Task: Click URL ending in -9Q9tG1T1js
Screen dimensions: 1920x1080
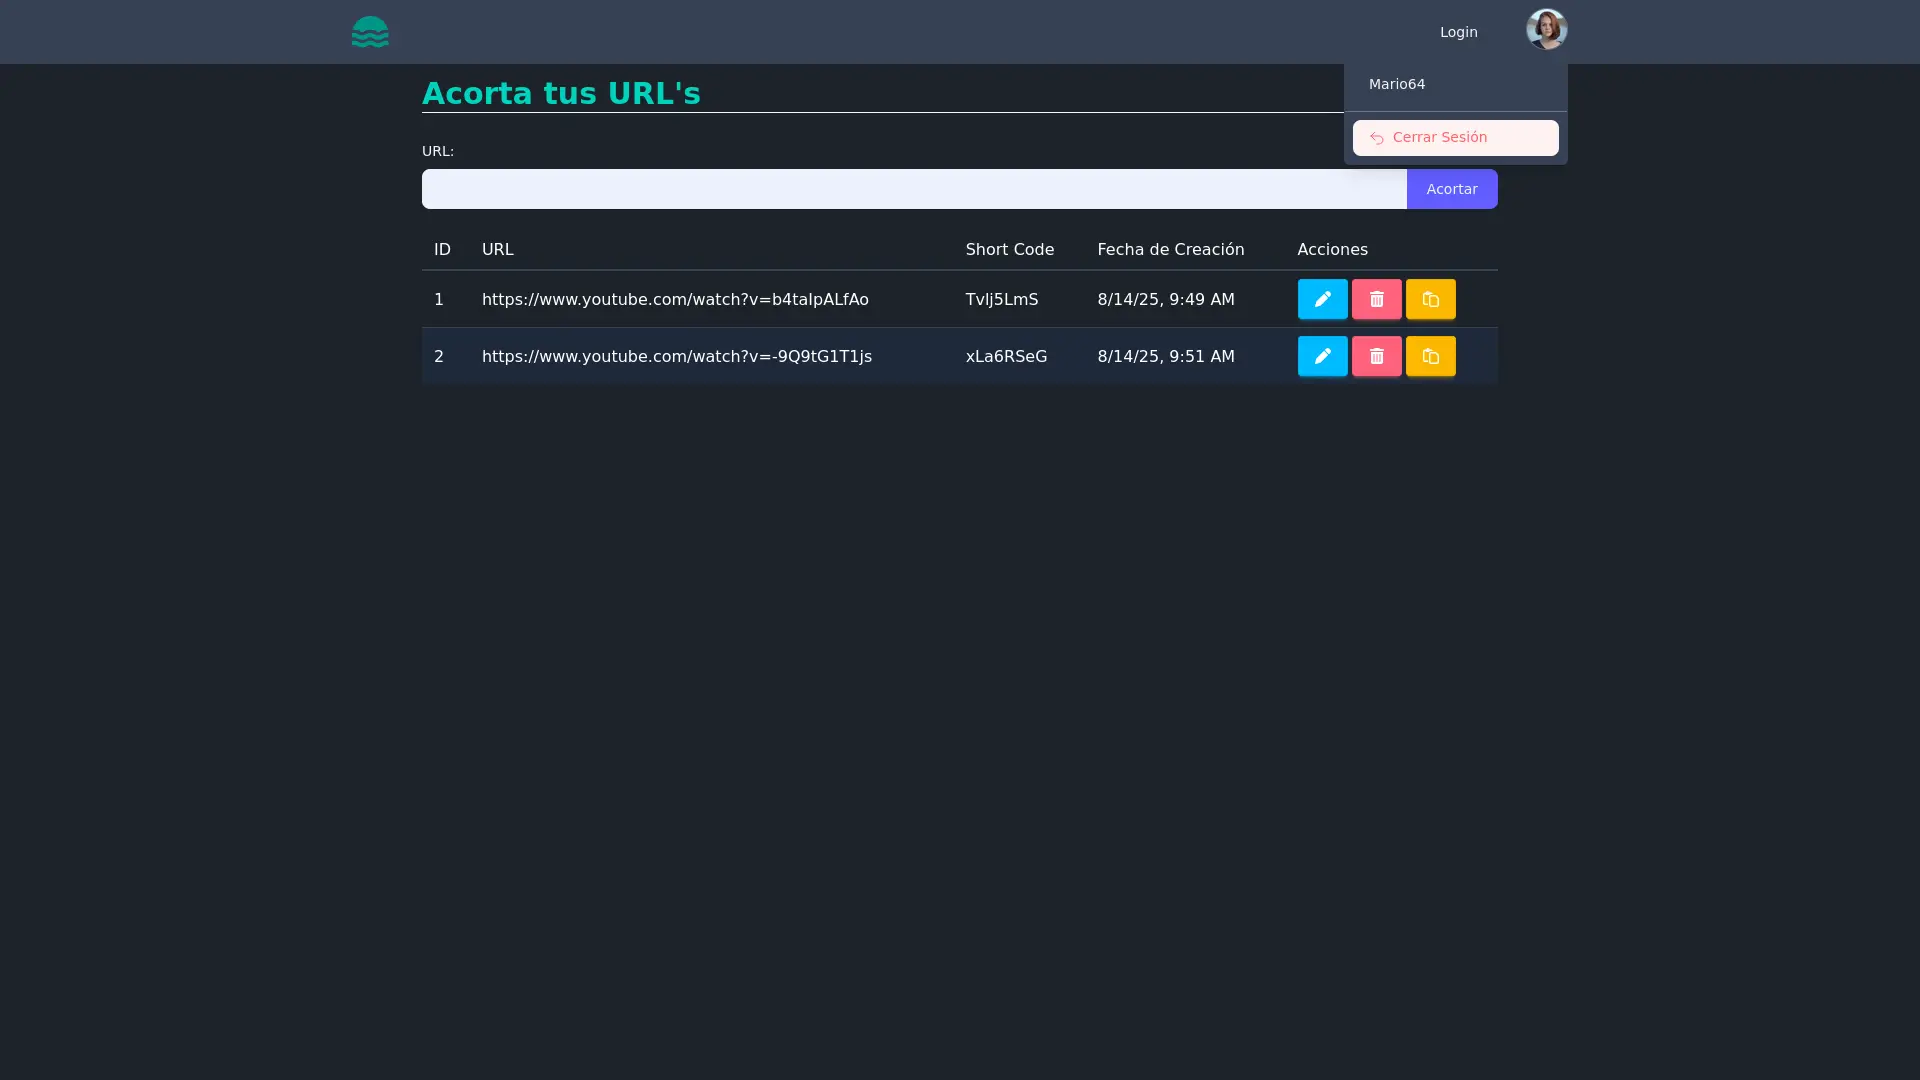Action: (x=677, y=356)
